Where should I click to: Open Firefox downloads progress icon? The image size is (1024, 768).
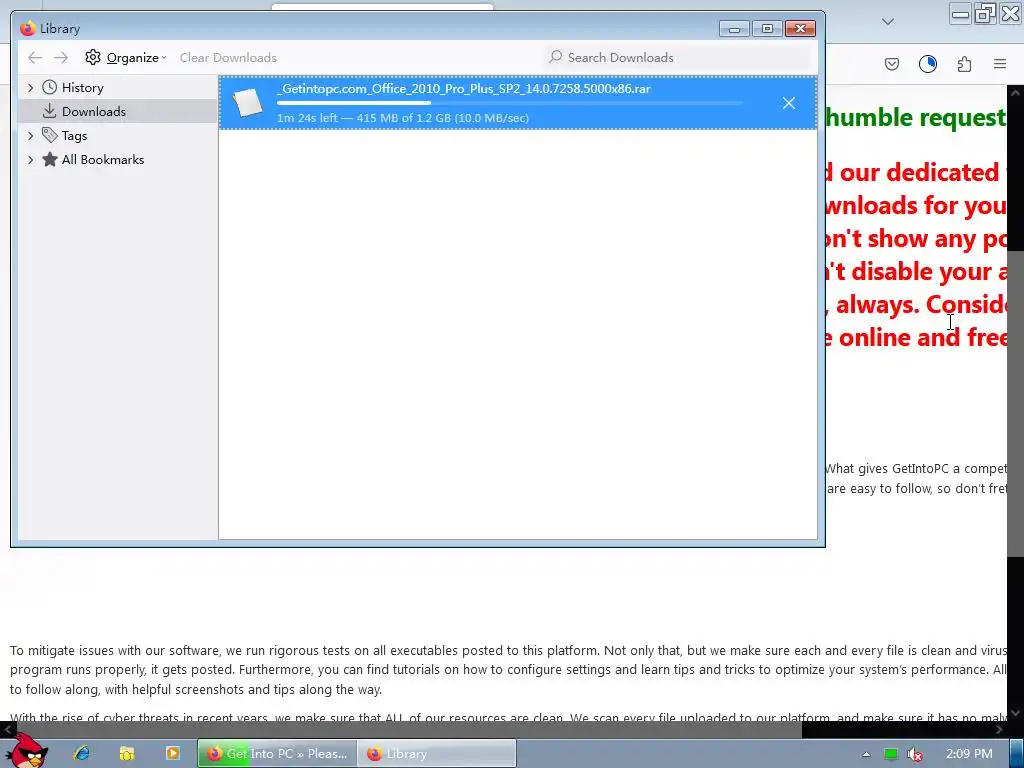point(928,64)
